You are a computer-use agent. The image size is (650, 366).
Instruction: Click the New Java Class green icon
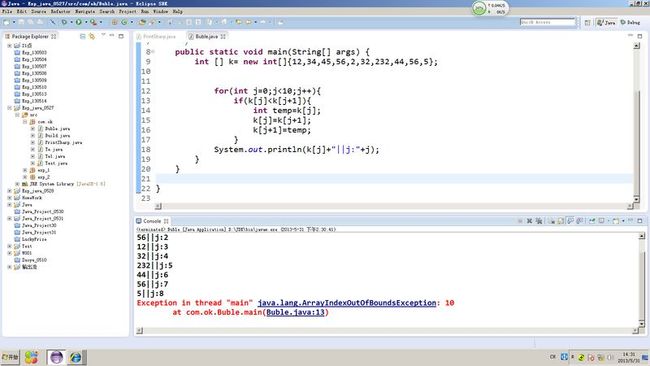[x=124, y=22]
